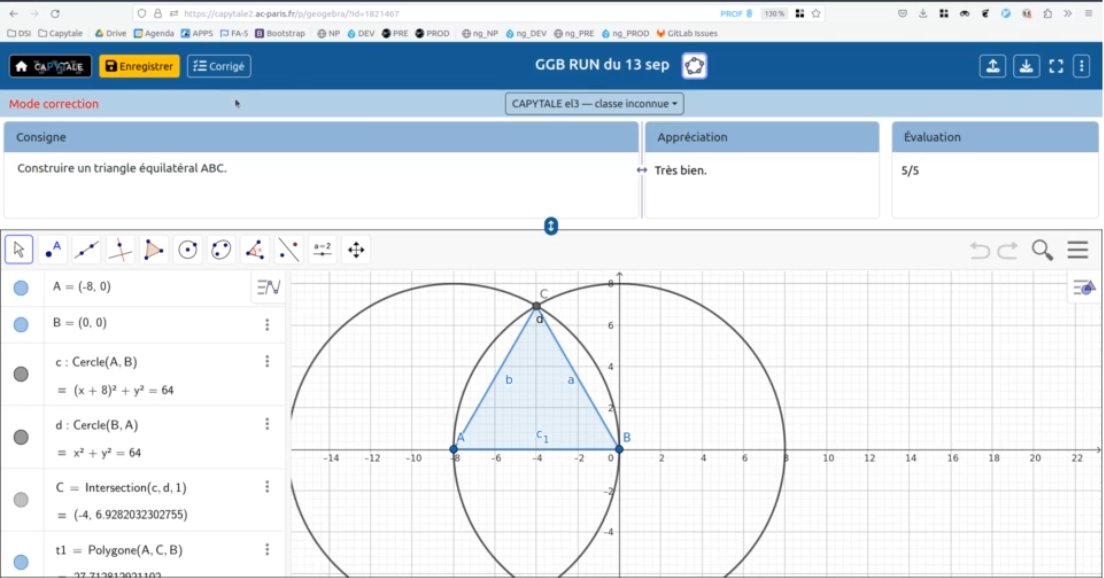
Task: Reload the page in the browser
Action: 55,13
